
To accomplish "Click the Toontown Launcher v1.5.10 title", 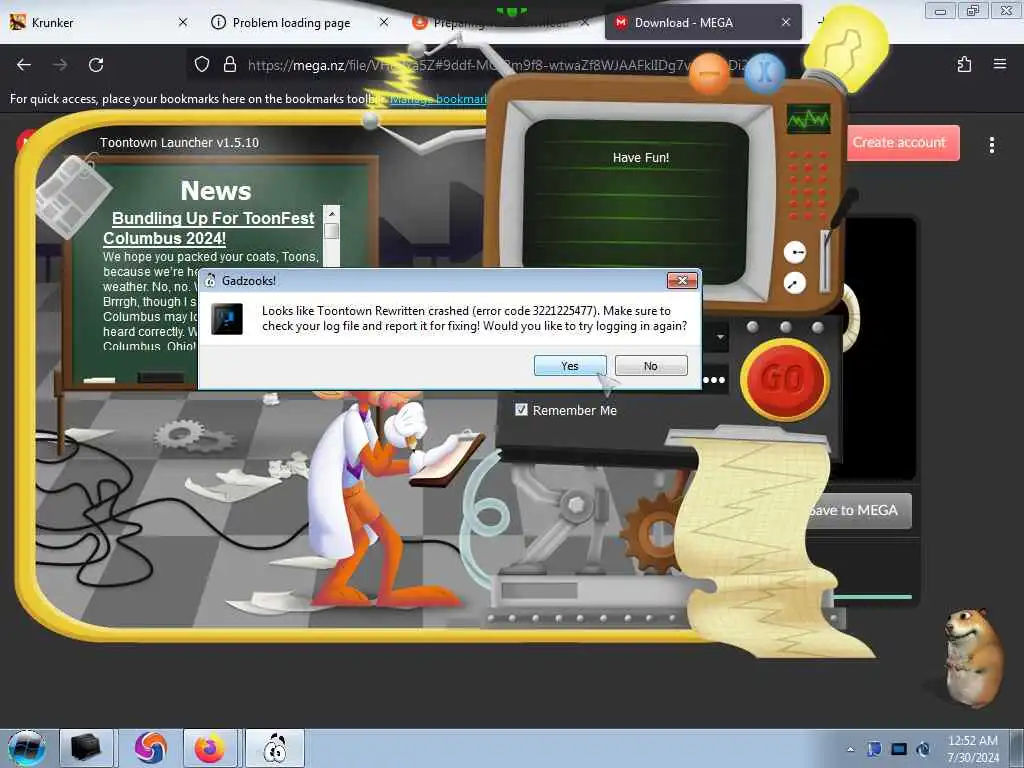I will [179, 142].
